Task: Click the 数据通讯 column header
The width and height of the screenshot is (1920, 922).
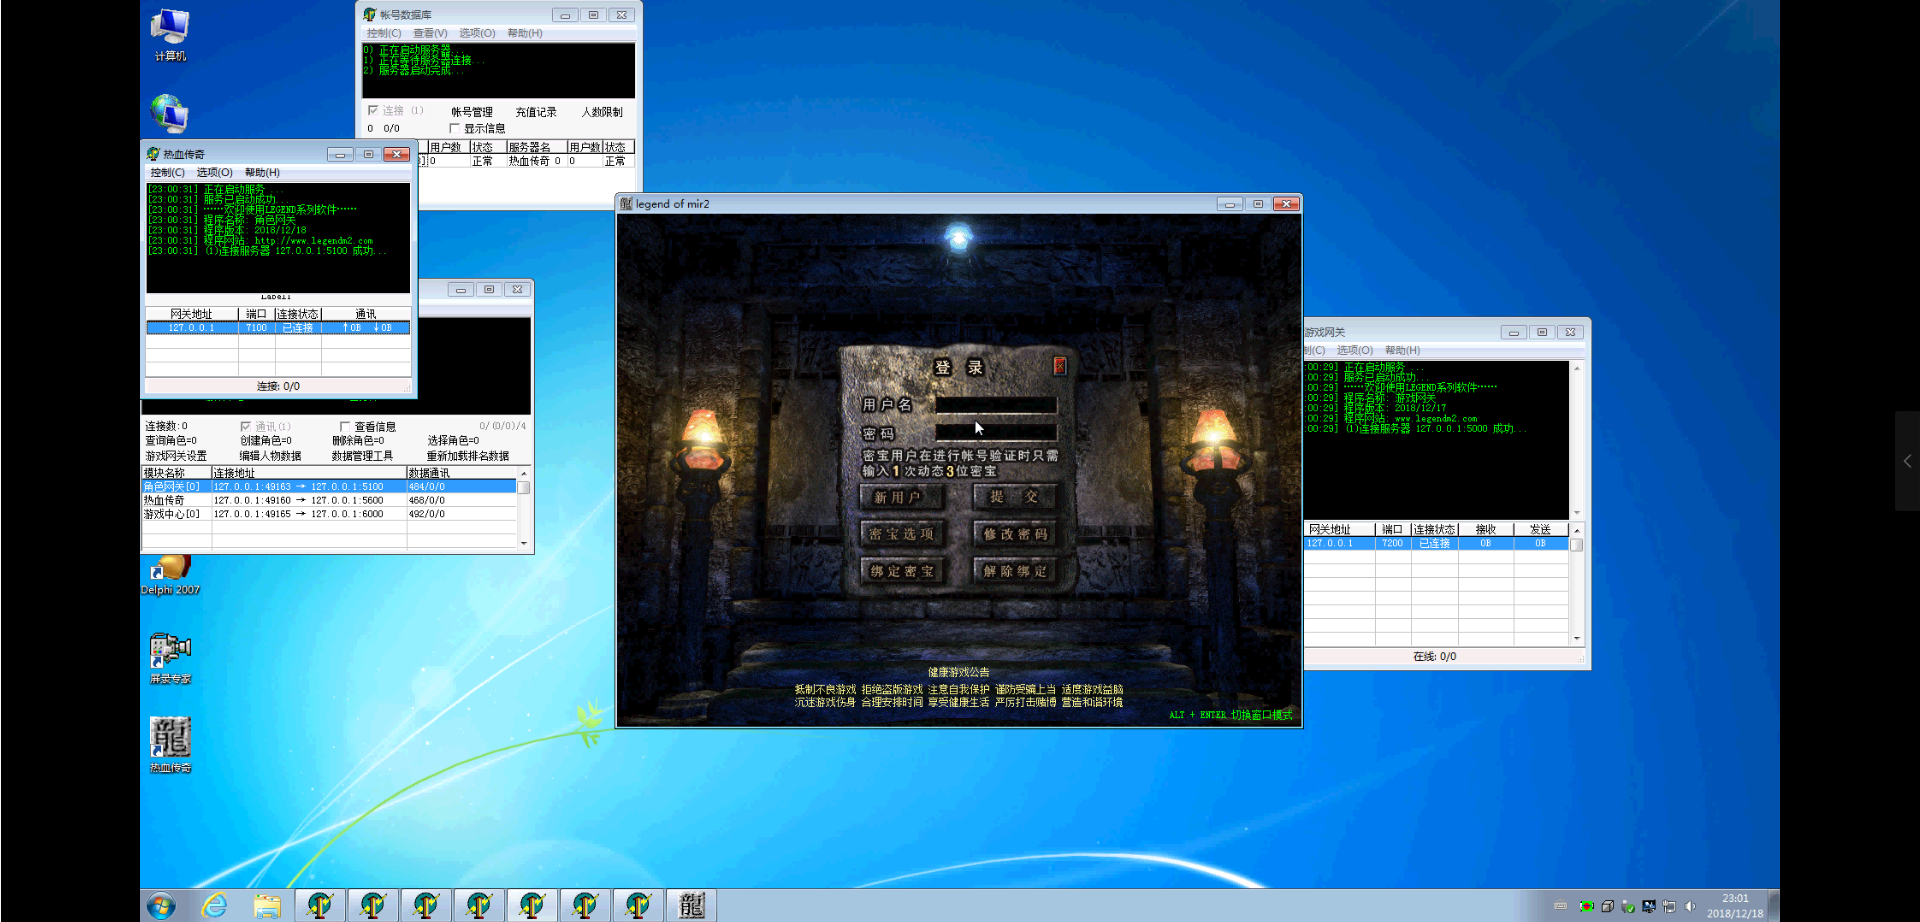Action: [x=461, y=473]
